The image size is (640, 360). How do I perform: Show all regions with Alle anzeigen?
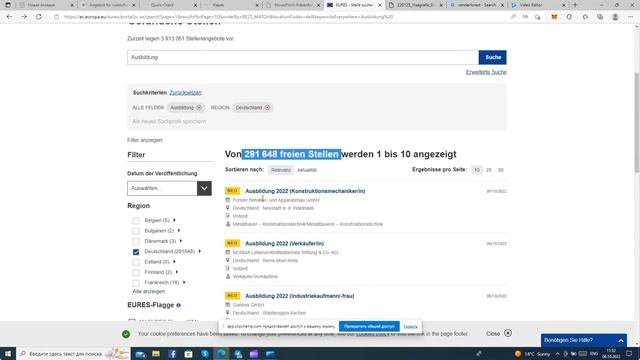point(149,291)
